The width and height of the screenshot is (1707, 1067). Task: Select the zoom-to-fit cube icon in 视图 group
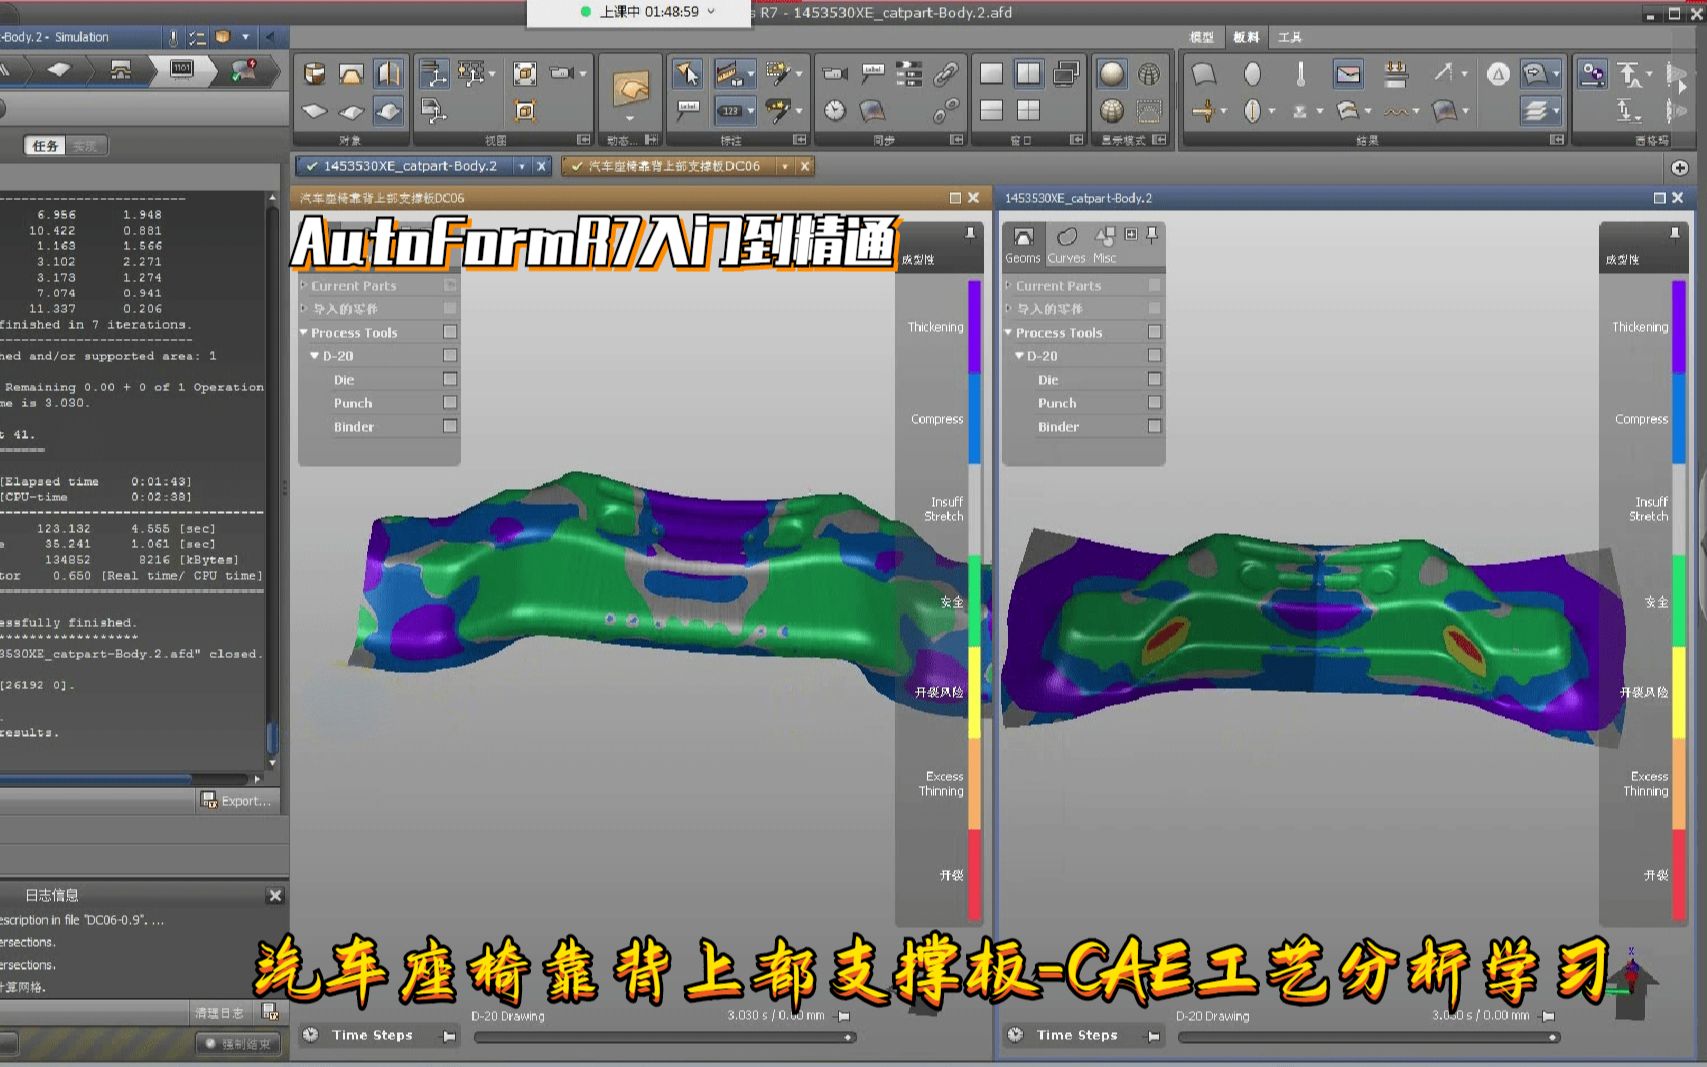coord(524,73)
